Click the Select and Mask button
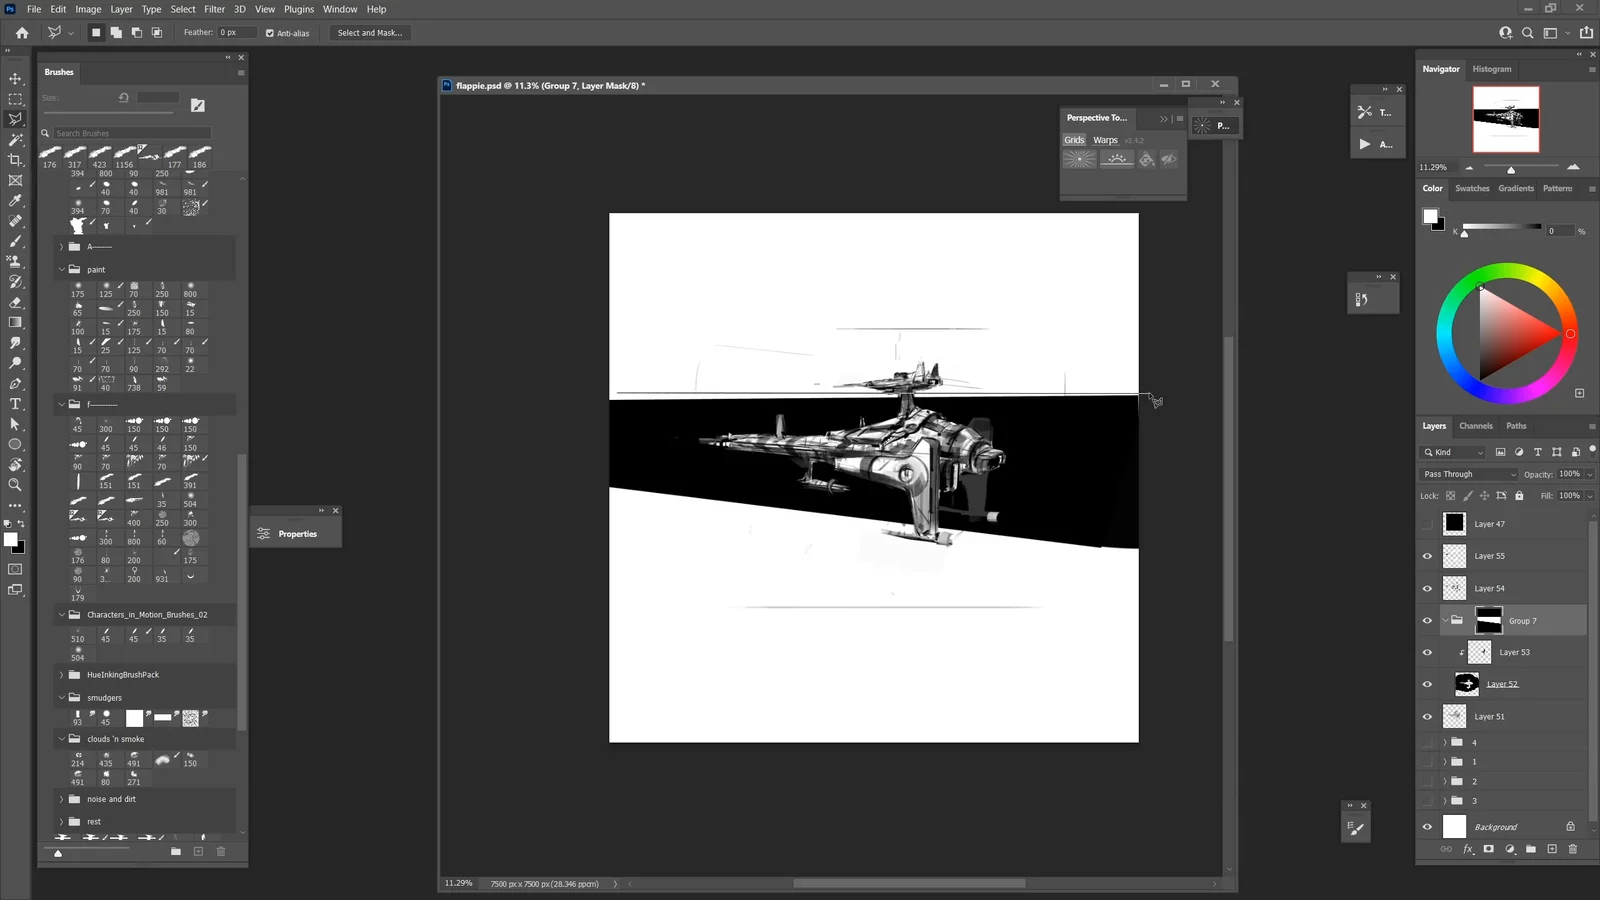Image resolution: width=1600 pixels, height=900 pixels. coord(370,32)
